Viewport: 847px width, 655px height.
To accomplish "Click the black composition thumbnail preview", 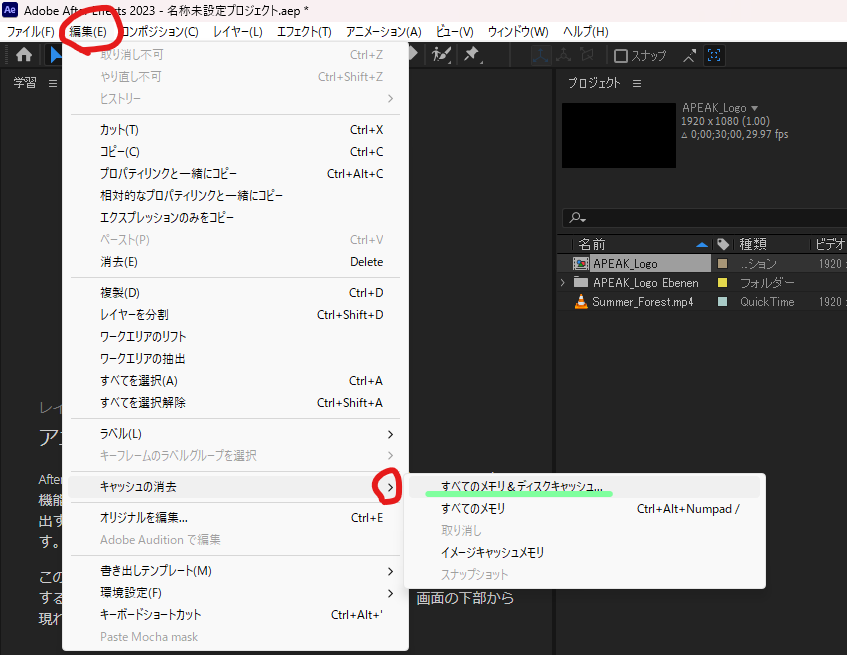I will [x=619, y=136].
